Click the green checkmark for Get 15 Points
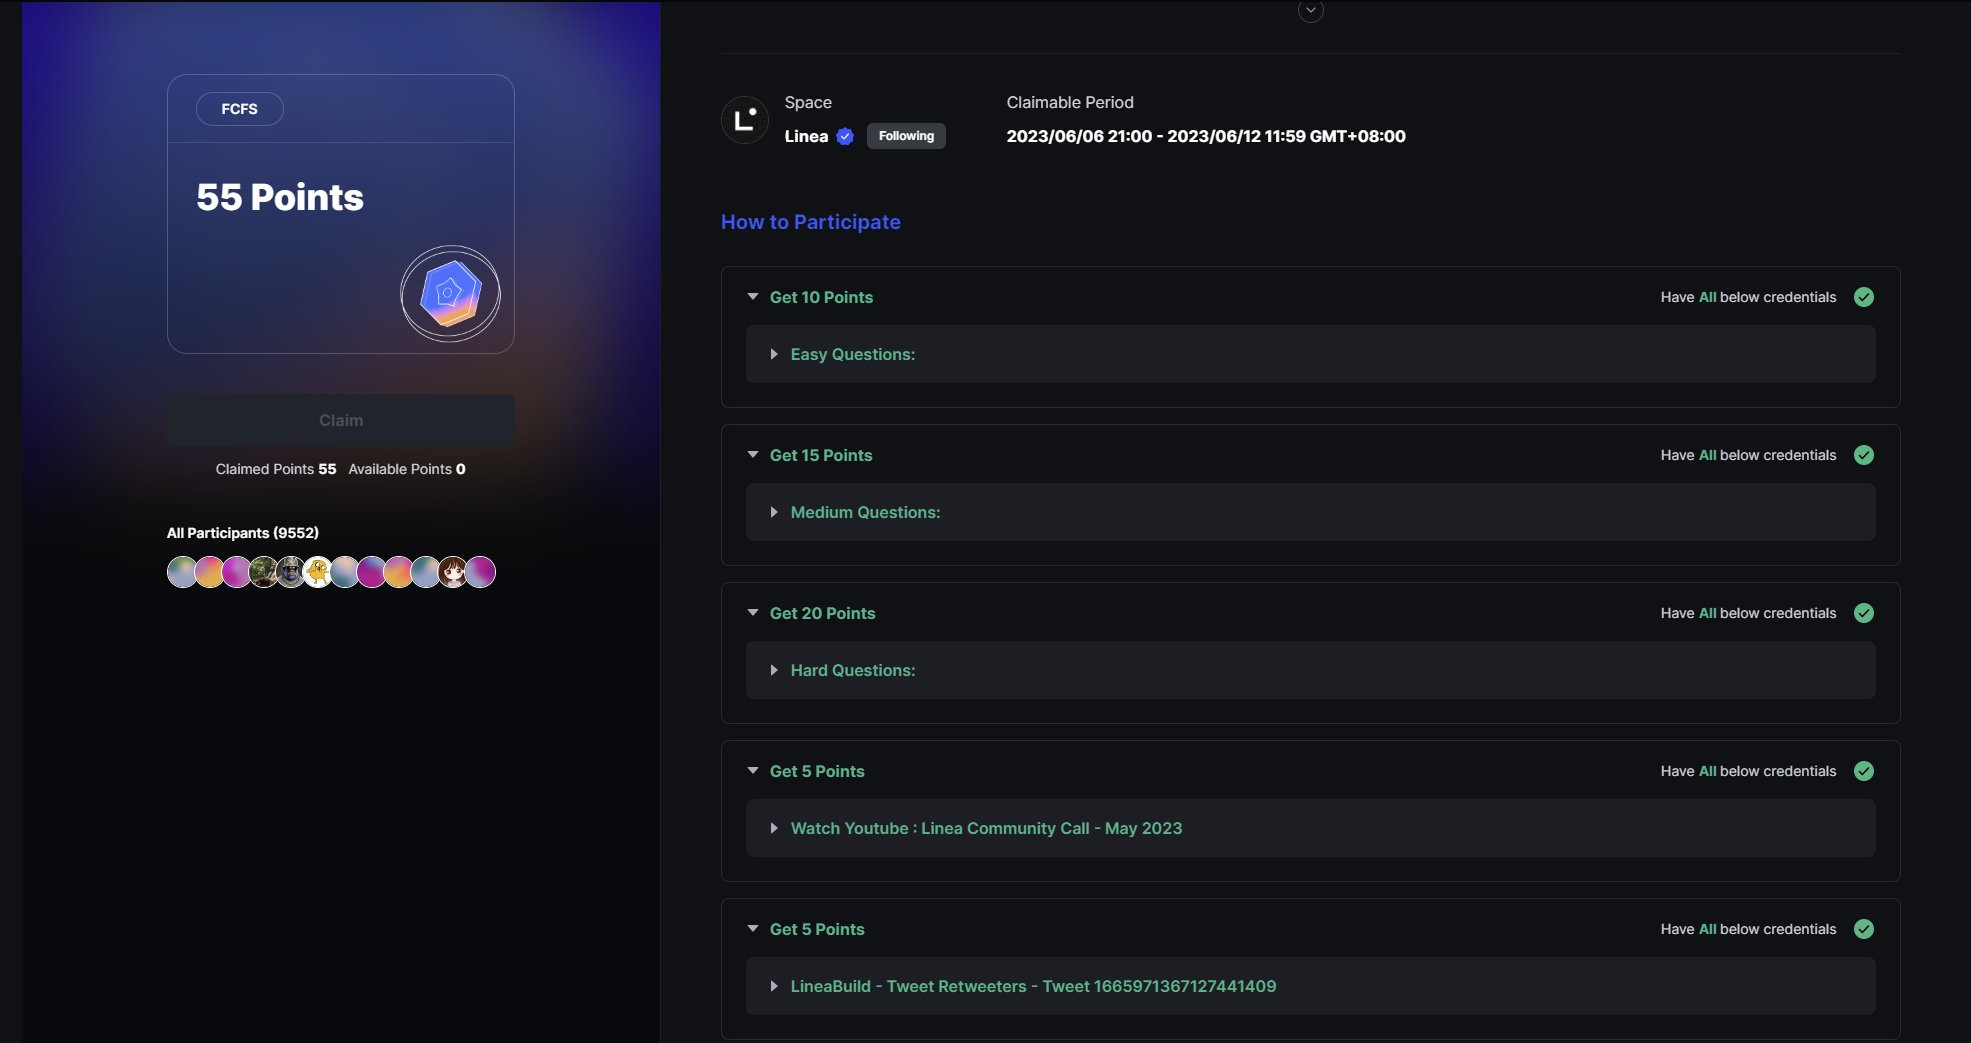Viewport: 1971px width, 1043px height. click(1864, 455)
